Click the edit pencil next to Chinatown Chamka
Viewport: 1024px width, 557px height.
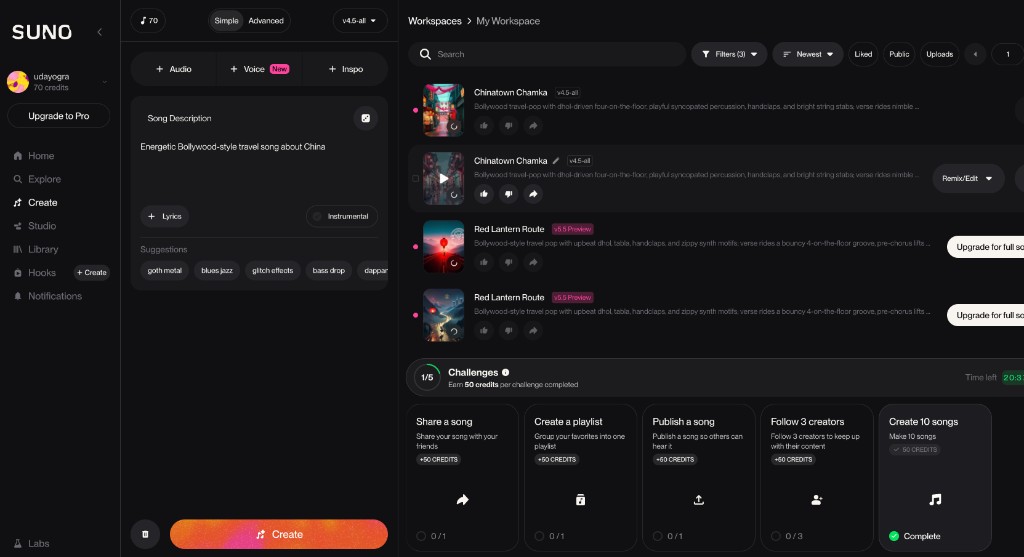pos(556,161)
